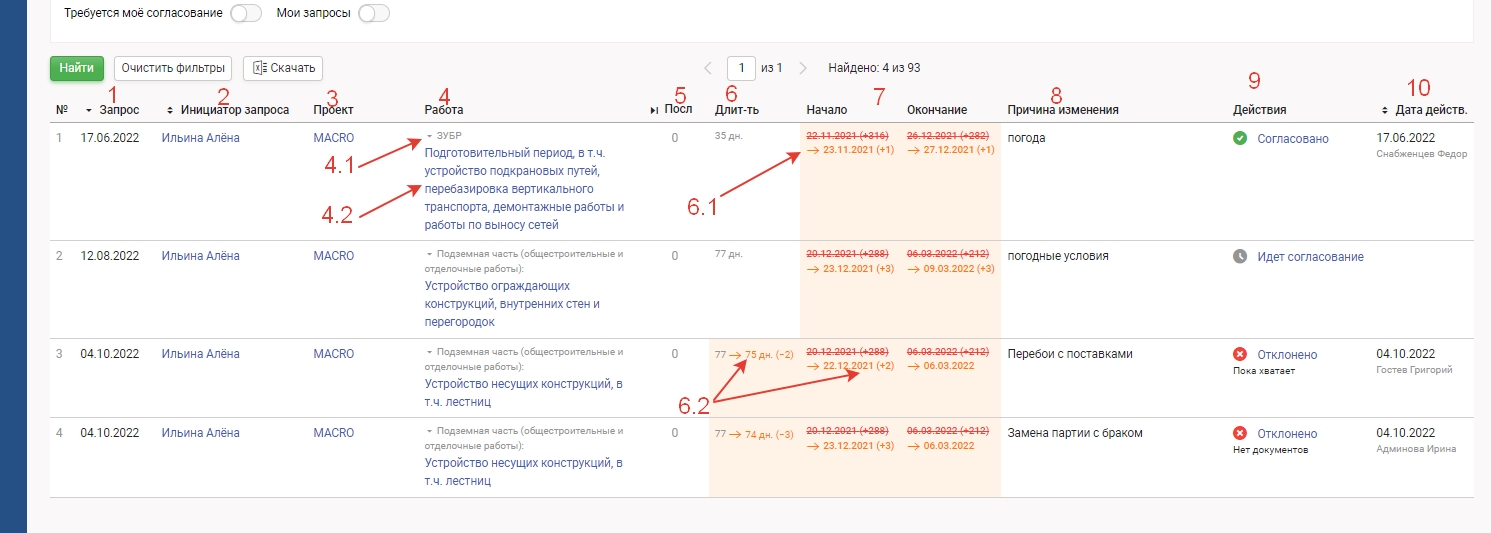Click red cross icon in Гостев Григорий row
The height and width of the screenshot is (533, 1491).
(x=1240, y=355)
